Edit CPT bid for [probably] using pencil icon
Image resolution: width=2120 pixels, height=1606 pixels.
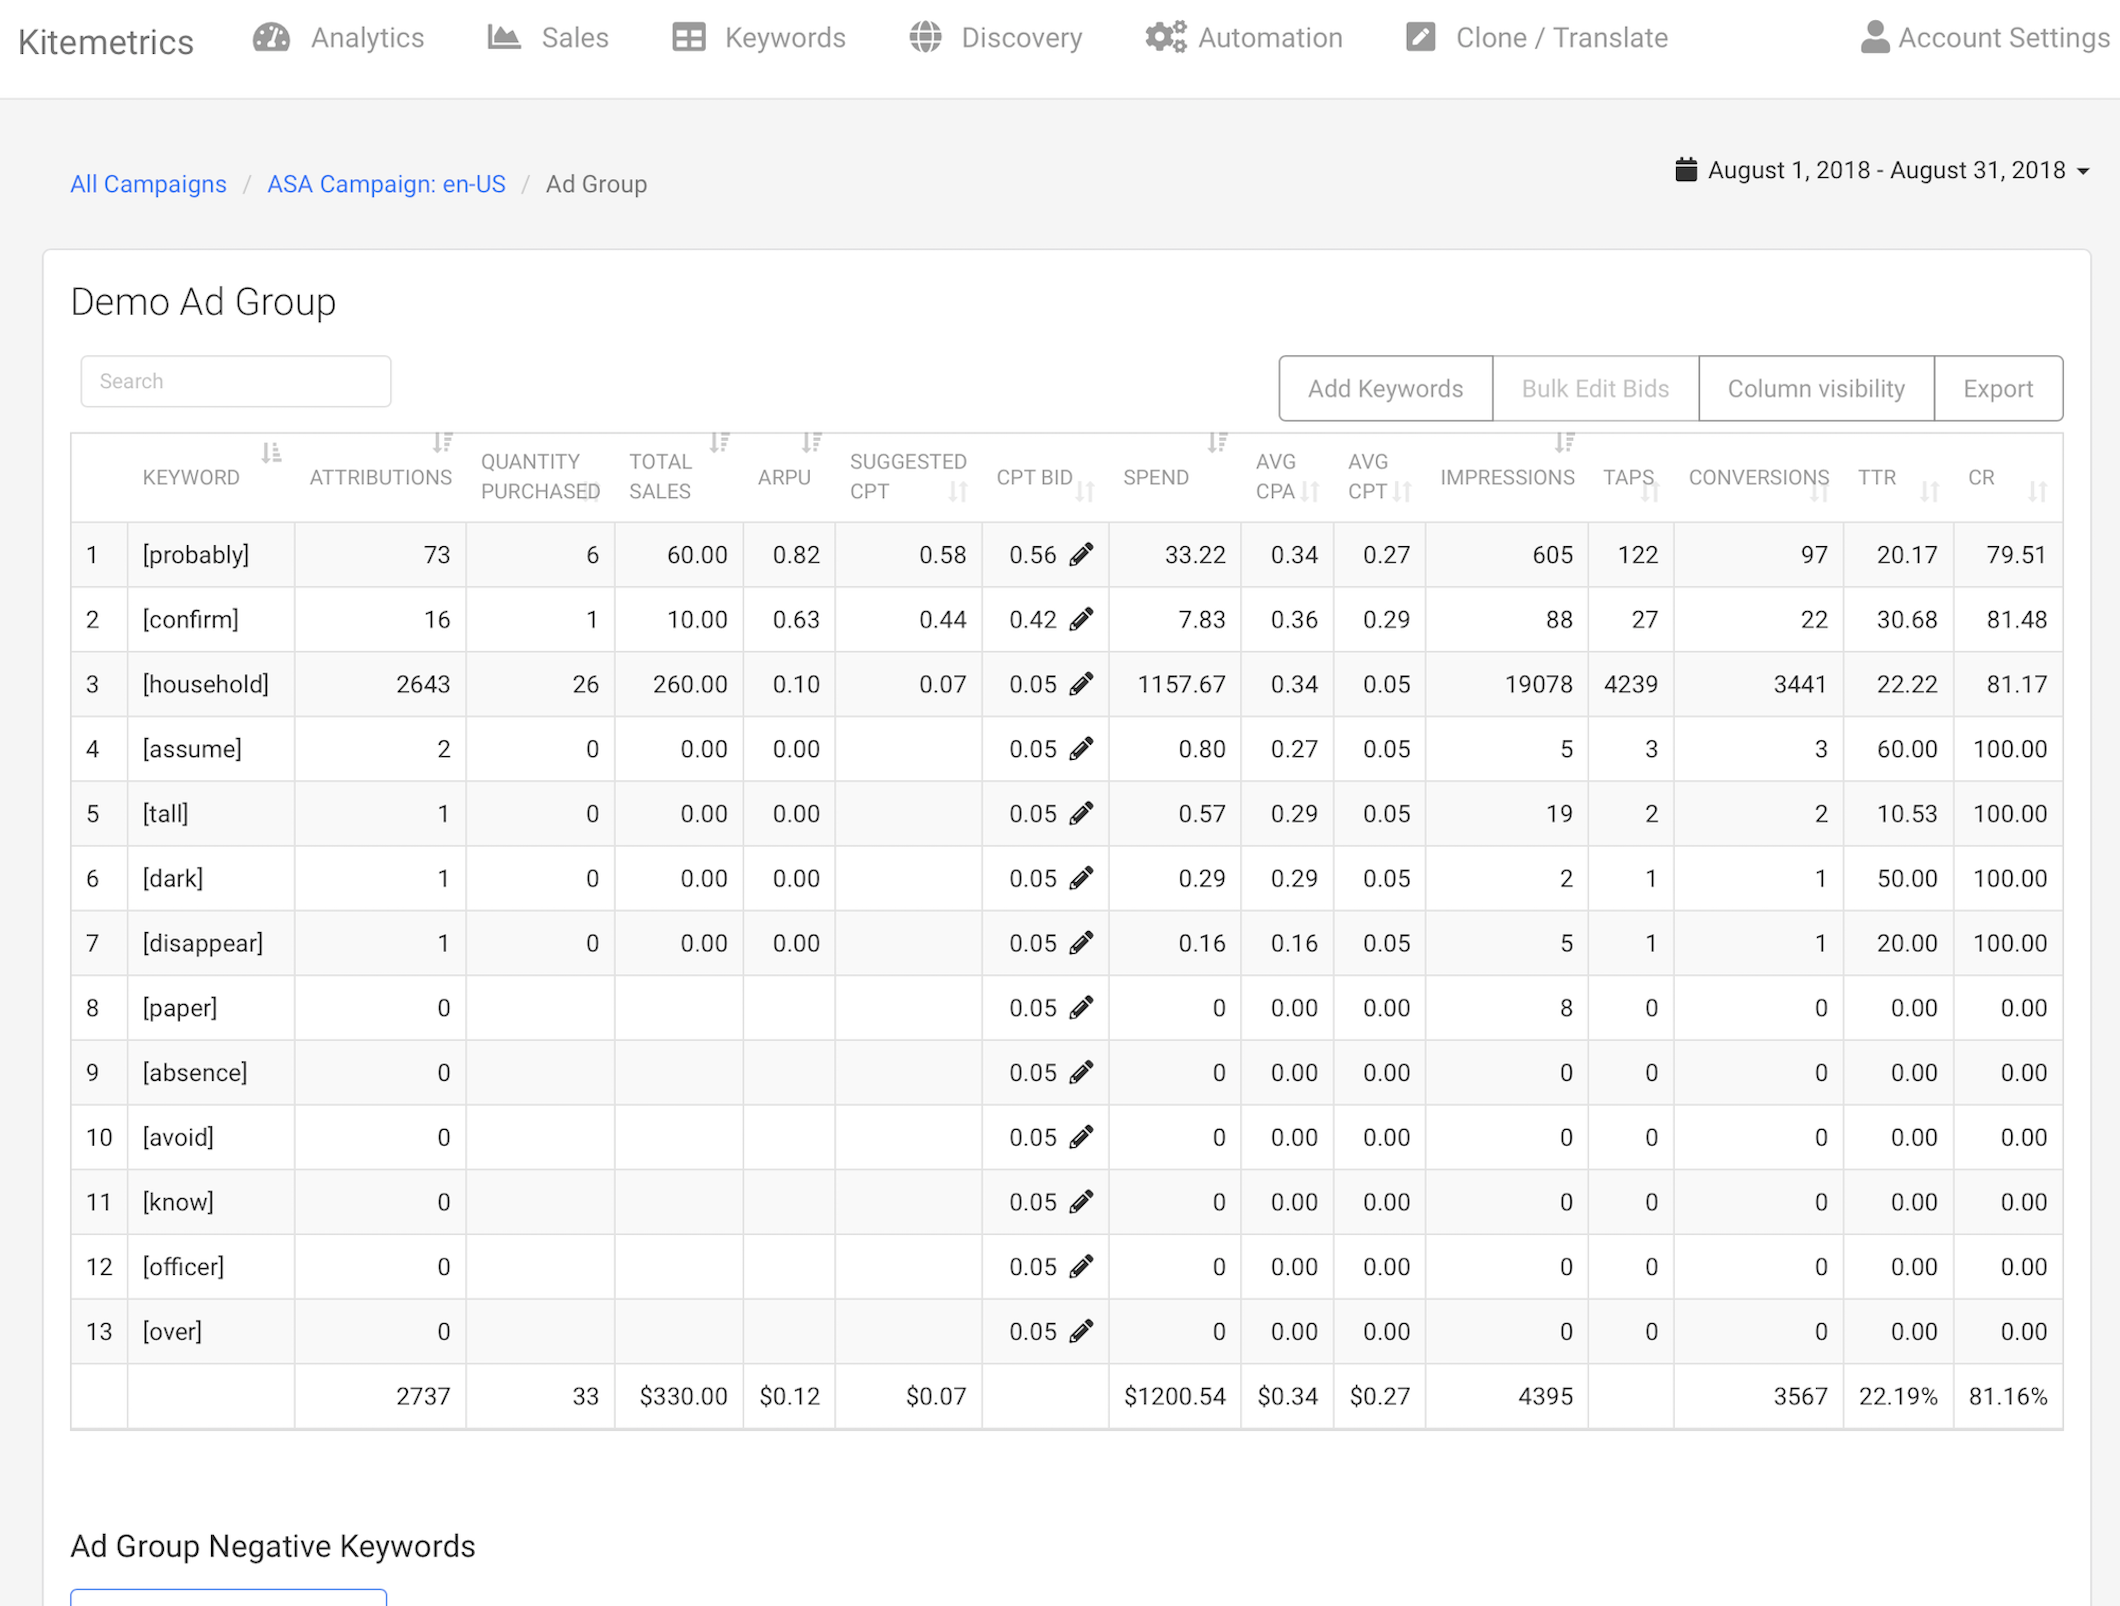[x=1083, y=554]
